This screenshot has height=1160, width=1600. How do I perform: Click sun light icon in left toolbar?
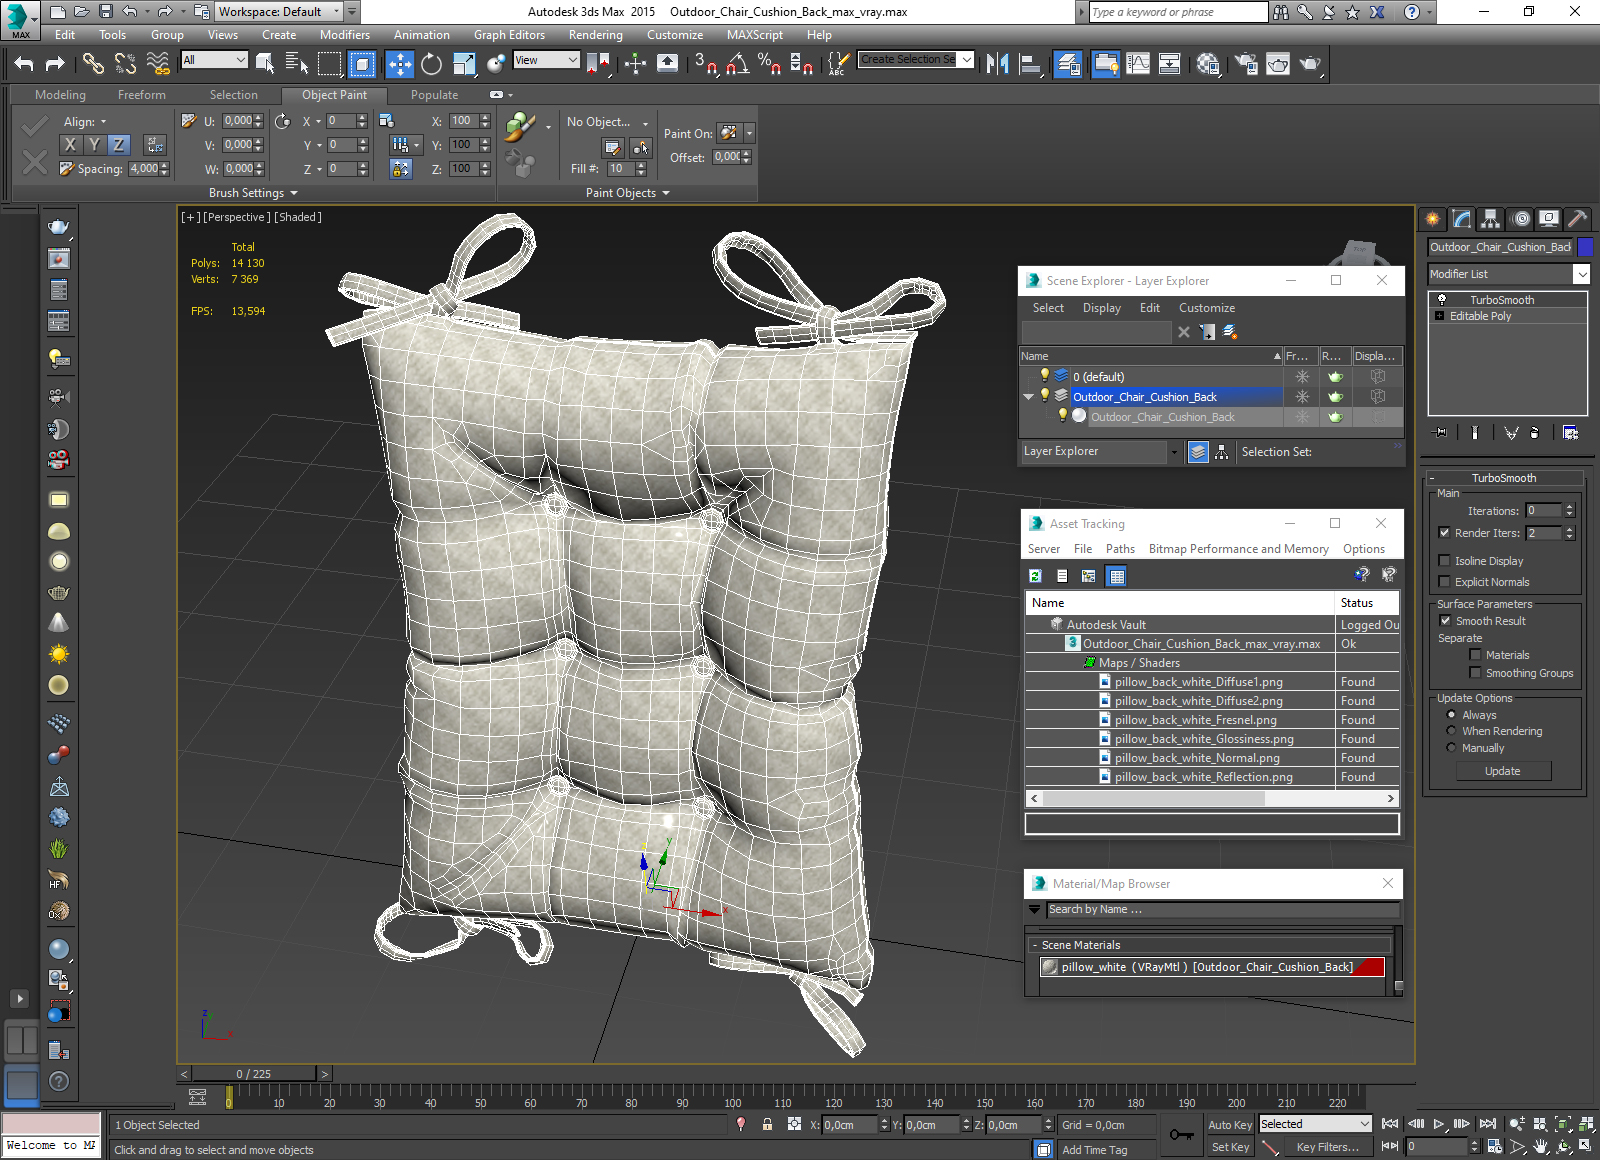[59, 654]
